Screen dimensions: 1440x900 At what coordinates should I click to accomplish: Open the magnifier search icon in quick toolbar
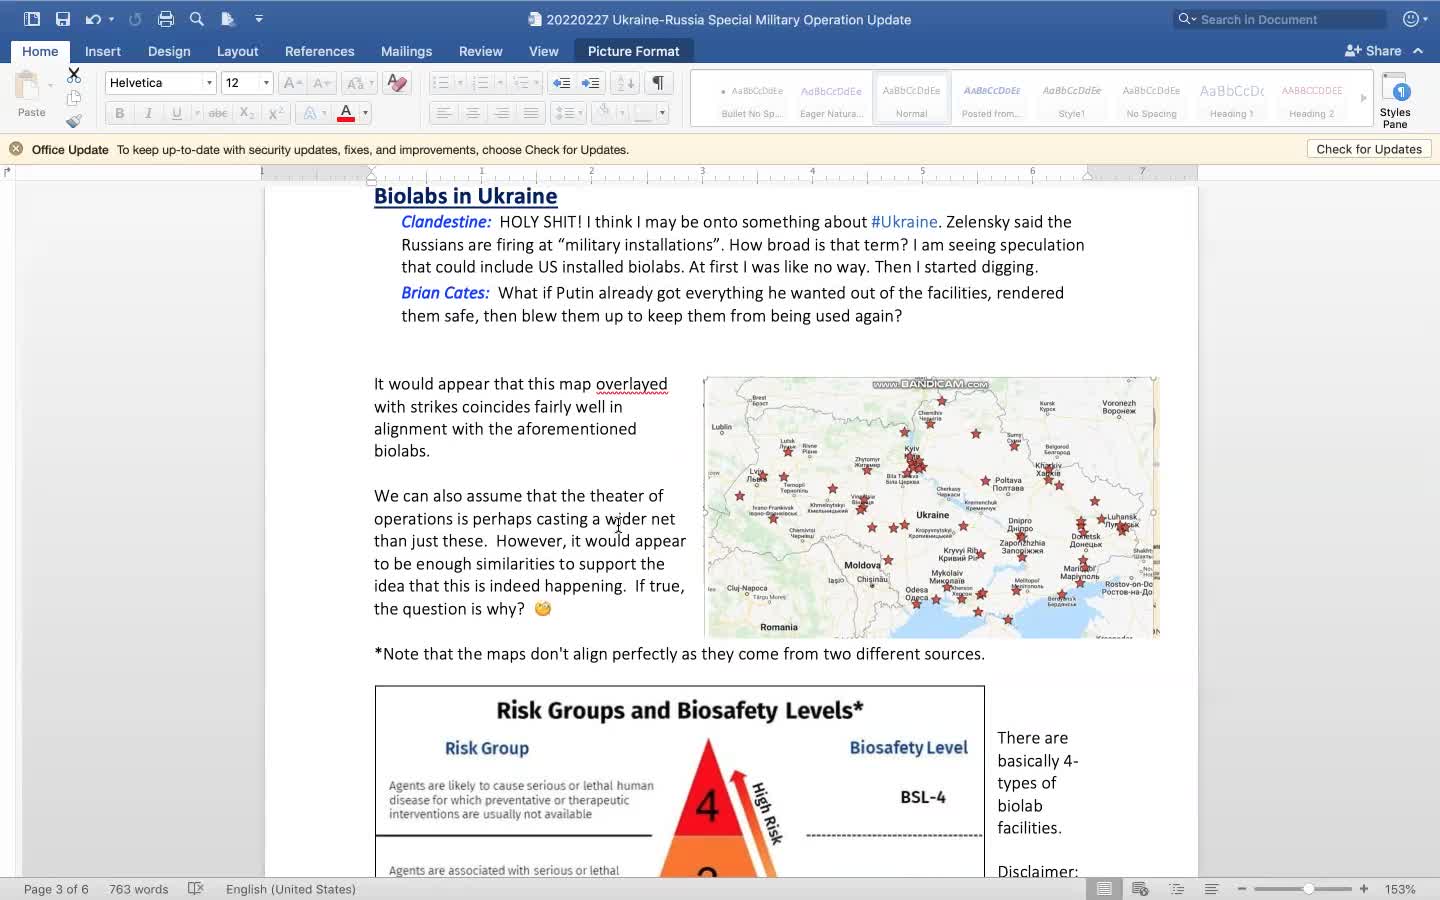[197, 19]
